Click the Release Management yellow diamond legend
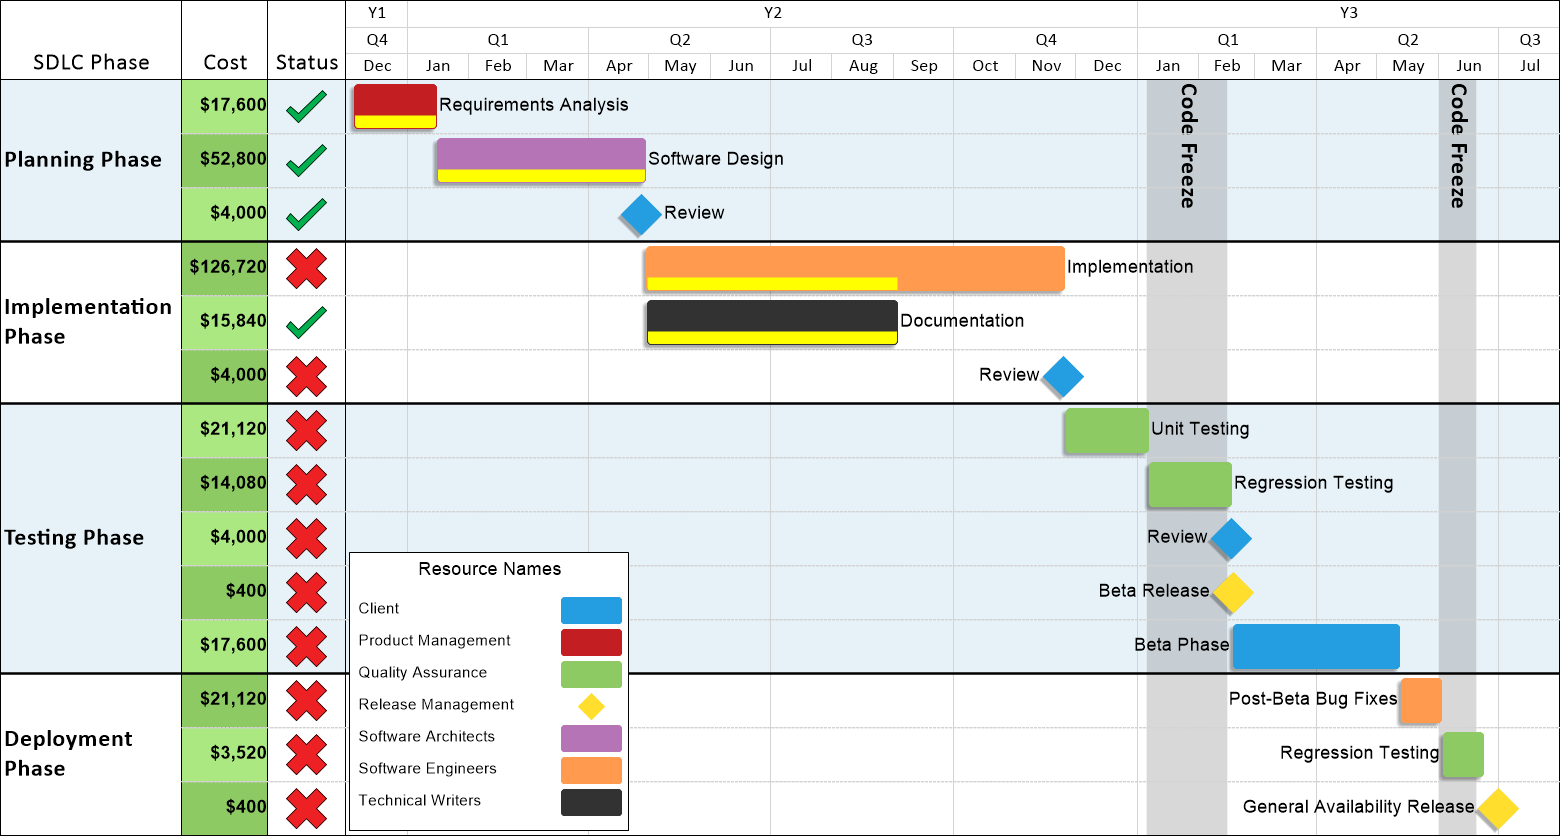This screenshot has height=836, width=1560. (x=591, y=706)
